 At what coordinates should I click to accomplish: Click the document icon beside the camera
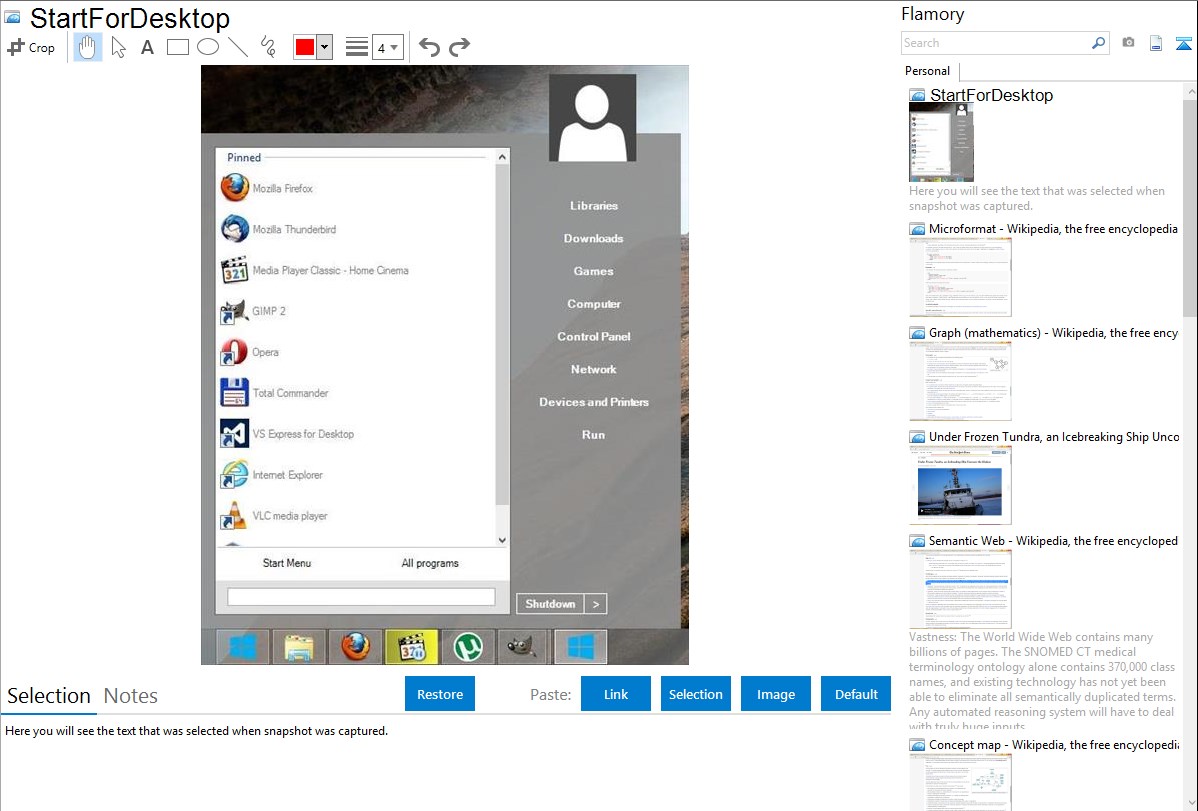pyautogui.click(x=1156, y=43)
